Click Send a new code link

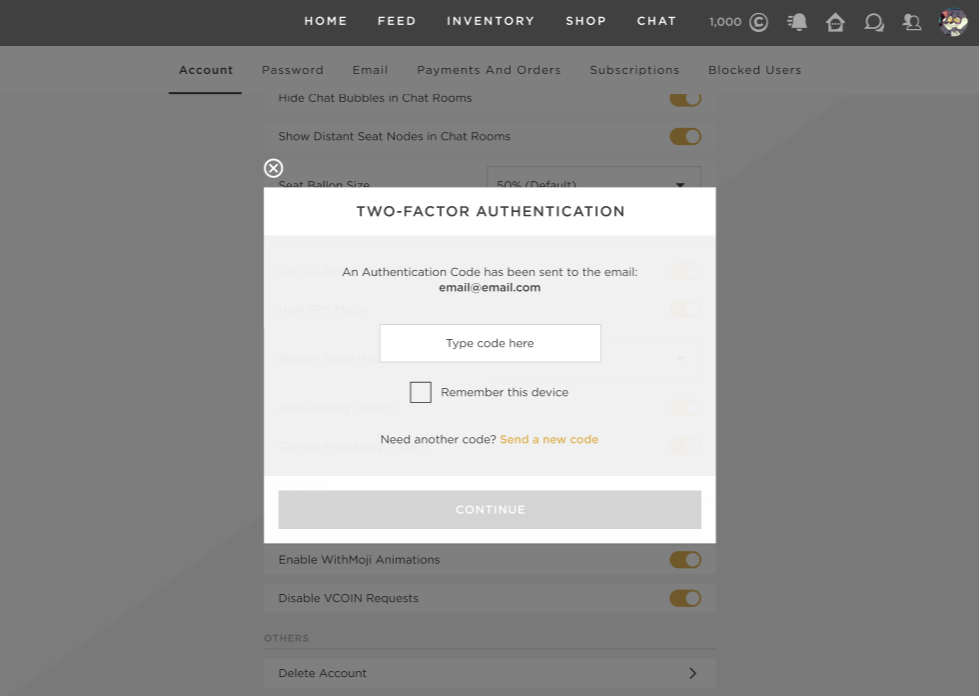tap(548, 439)
